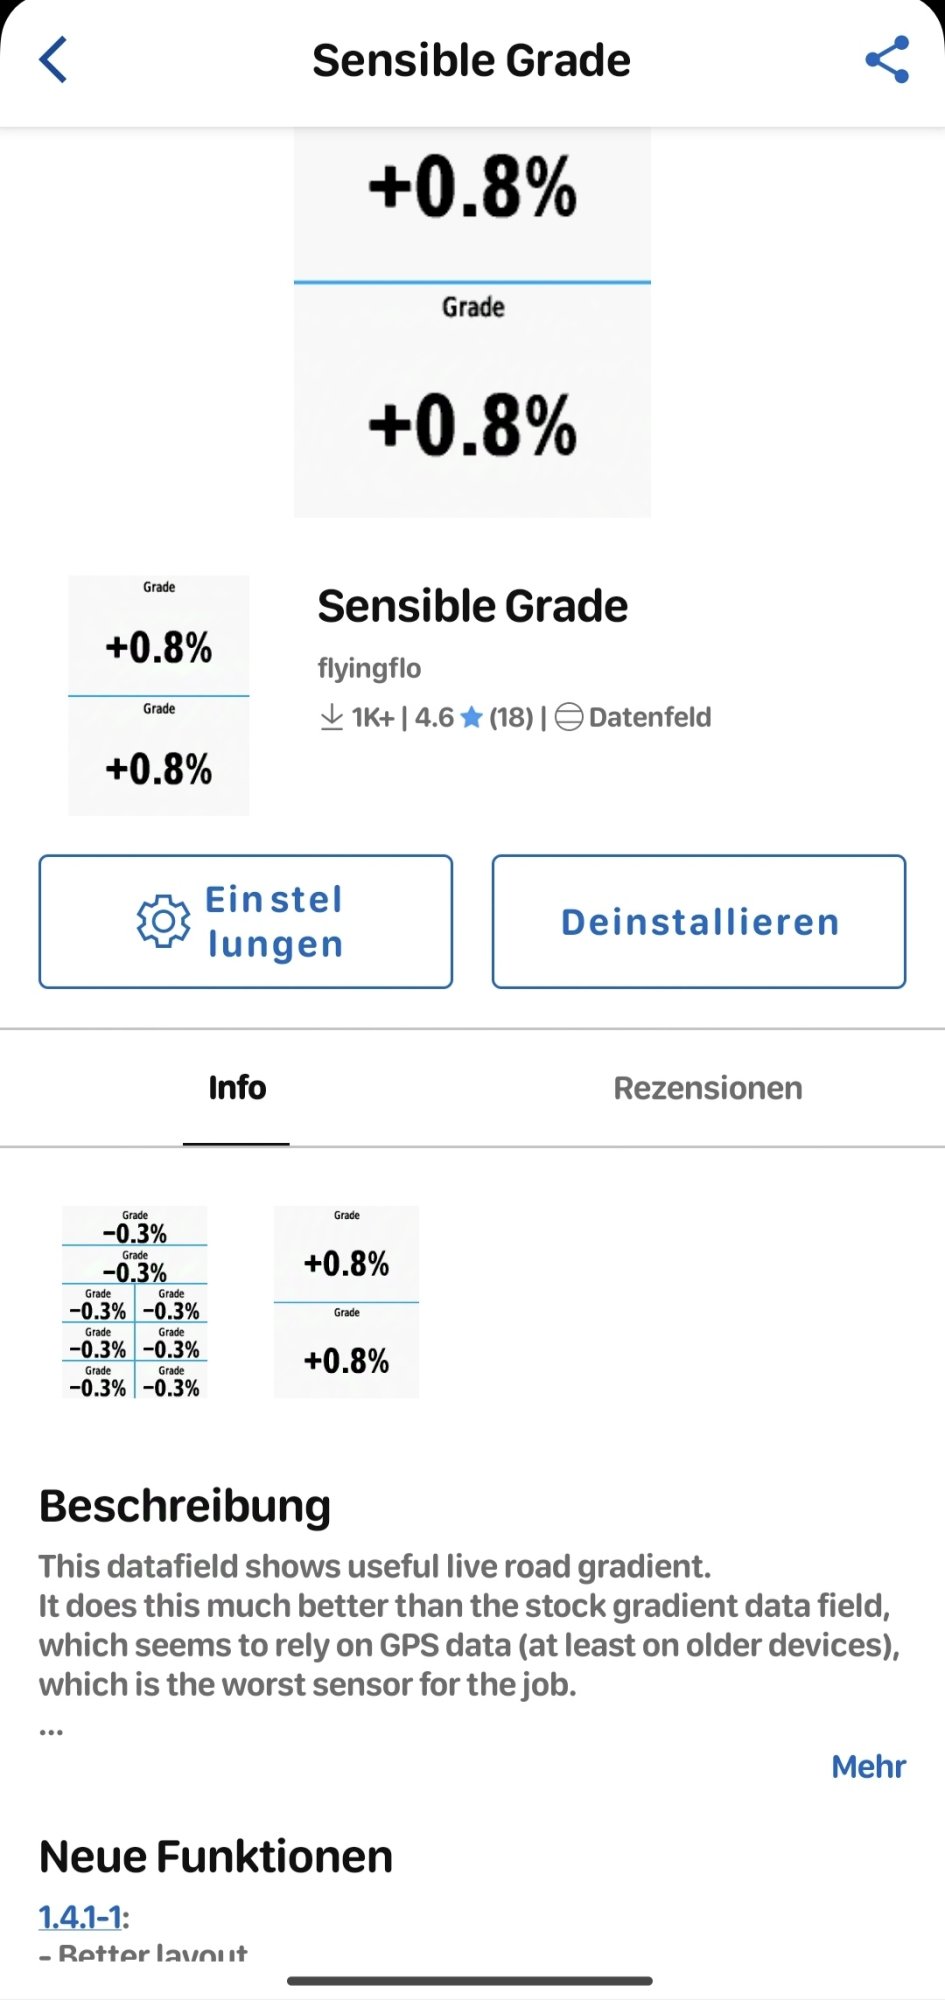Tap the gear icon in the Einstellungen button
Image resolution: width=945 pixels, height=2000 pixels.
163,921
